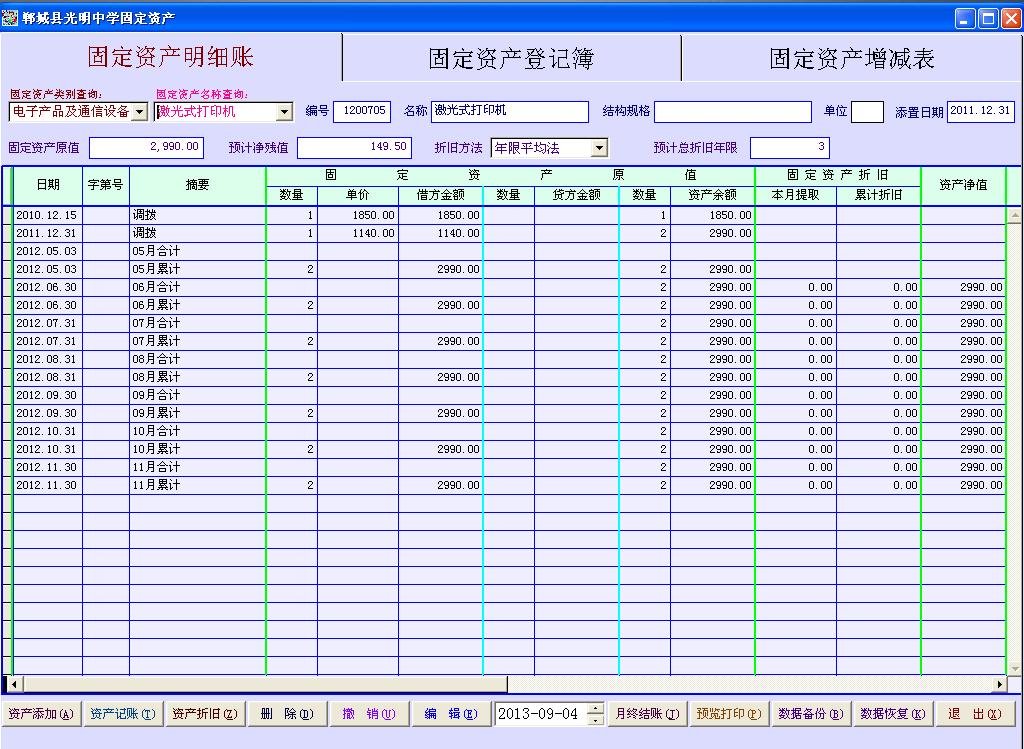Click the horizontal scrollbar right arrow
Image resolution: width=1024 pixels, height=749 pixels.
[x=999, y=684]
